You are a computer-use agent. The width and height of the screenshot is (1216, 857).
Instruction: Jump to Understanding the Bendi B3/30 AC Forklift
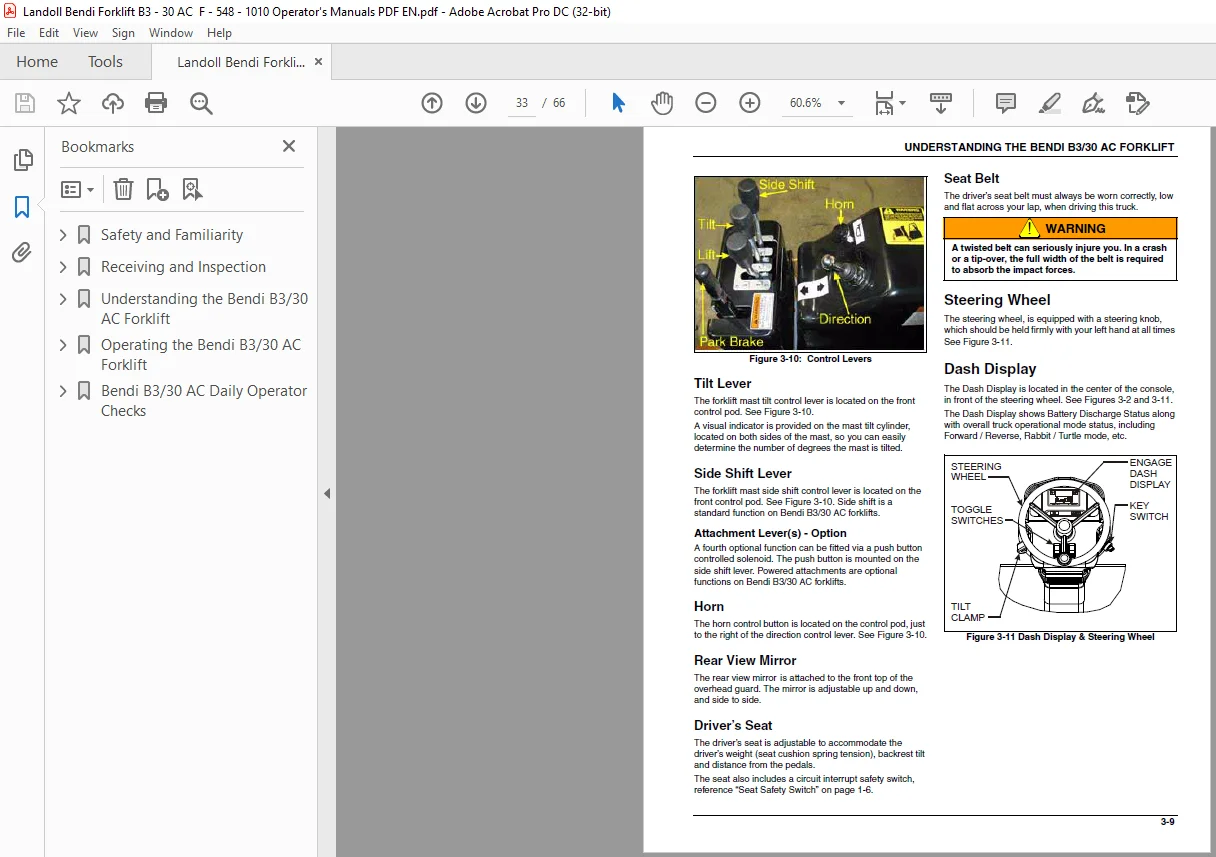[x=204, y=309]
